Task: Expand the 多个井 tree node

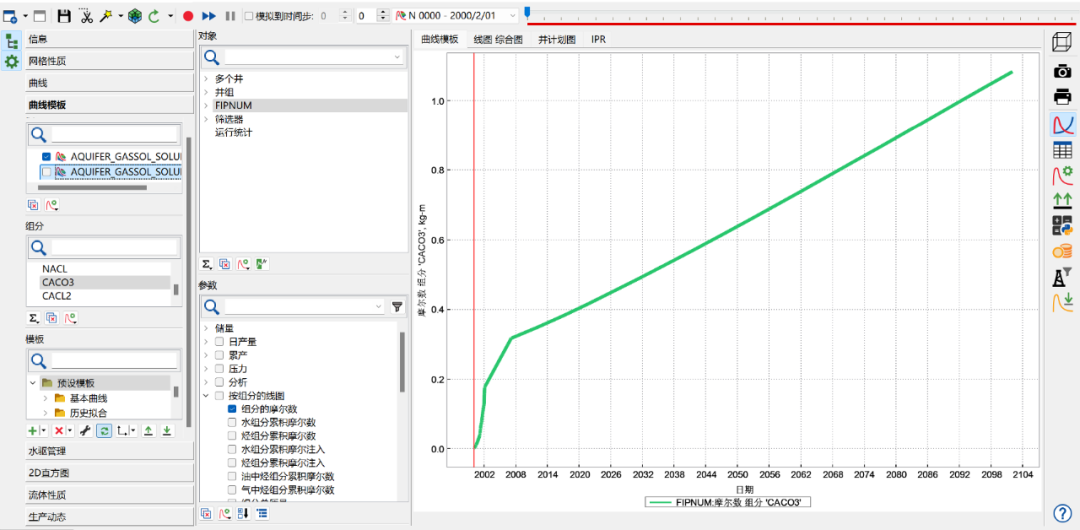Action: pos(205,78)
